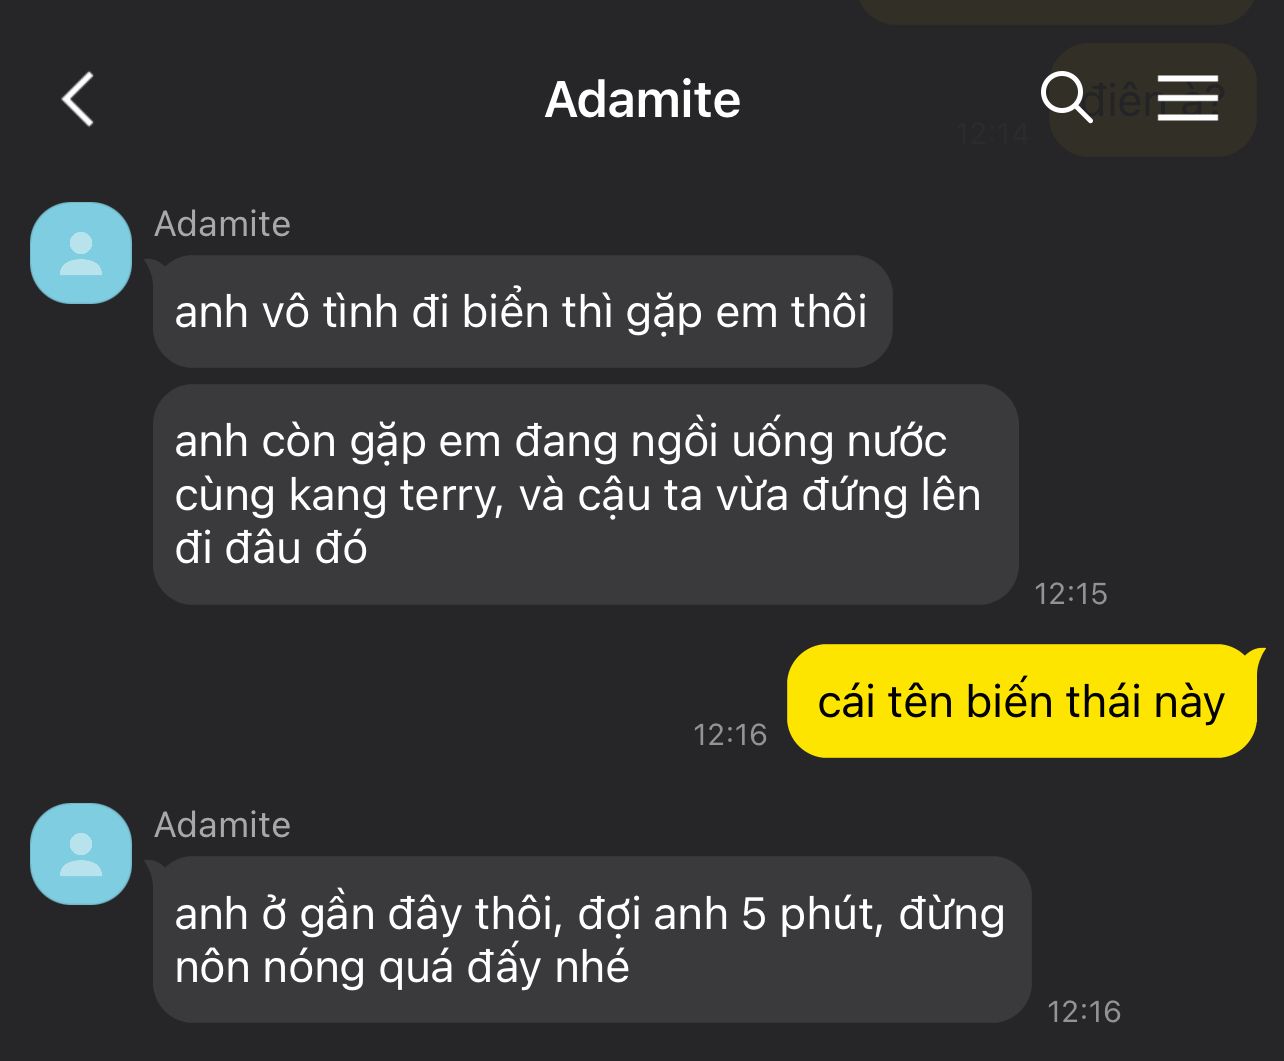Tap the cut-off bubble at the top edge
Screen dimensions: 1284x1061
click(x=1057, y=11)
